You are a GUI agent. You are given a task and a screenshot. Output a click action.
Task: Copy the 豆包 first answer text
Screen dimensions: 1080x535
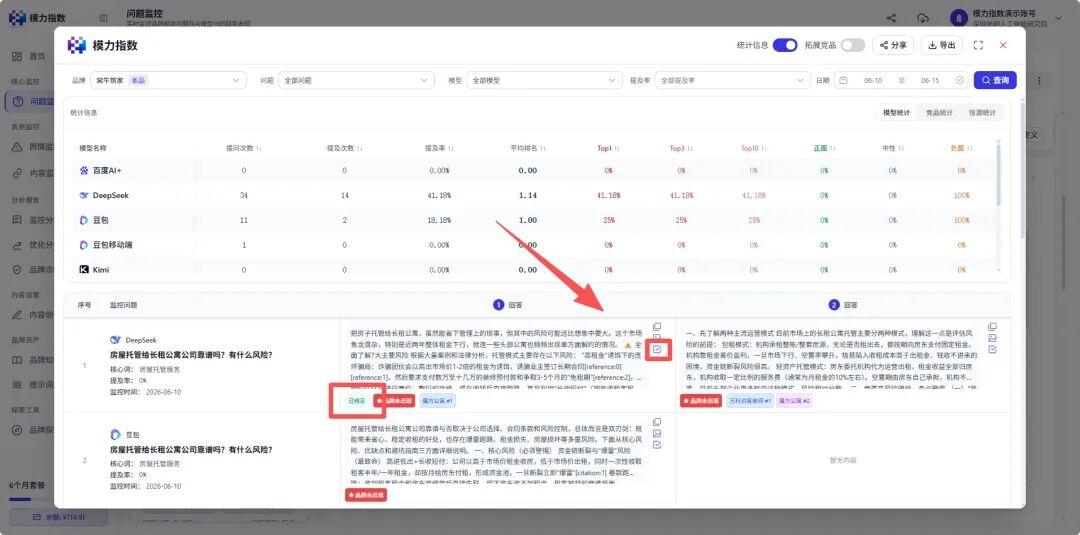pos(656,422)
